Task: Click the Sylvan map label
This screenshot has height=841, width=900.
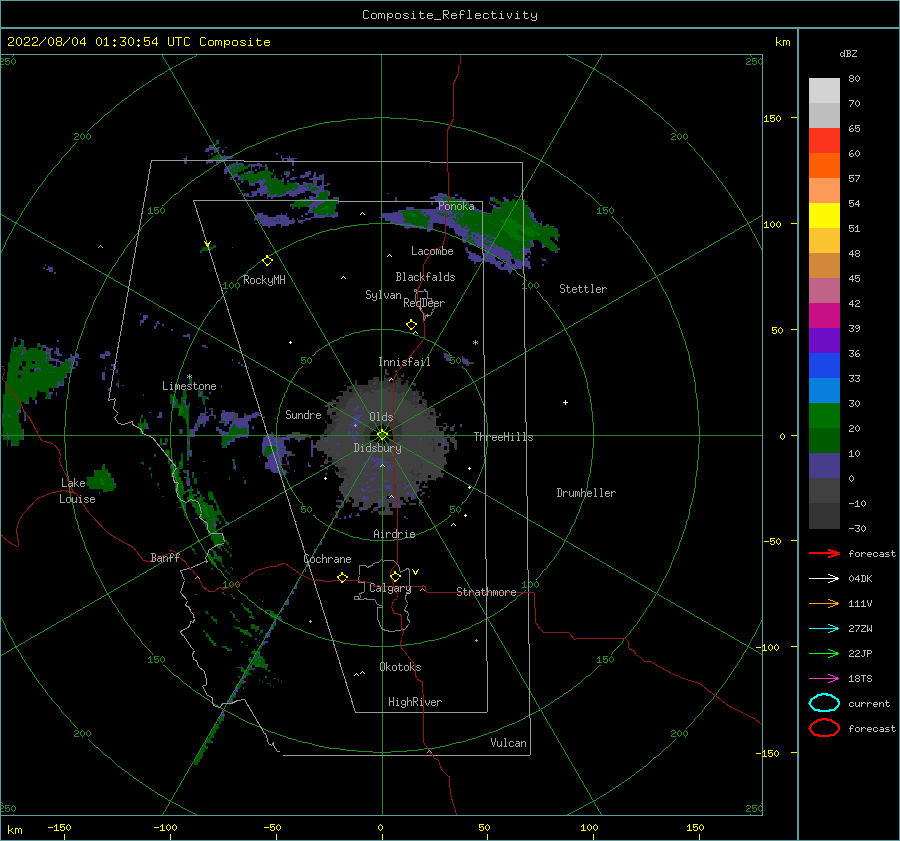Action: pyautogui.click(x=383, y=295)
